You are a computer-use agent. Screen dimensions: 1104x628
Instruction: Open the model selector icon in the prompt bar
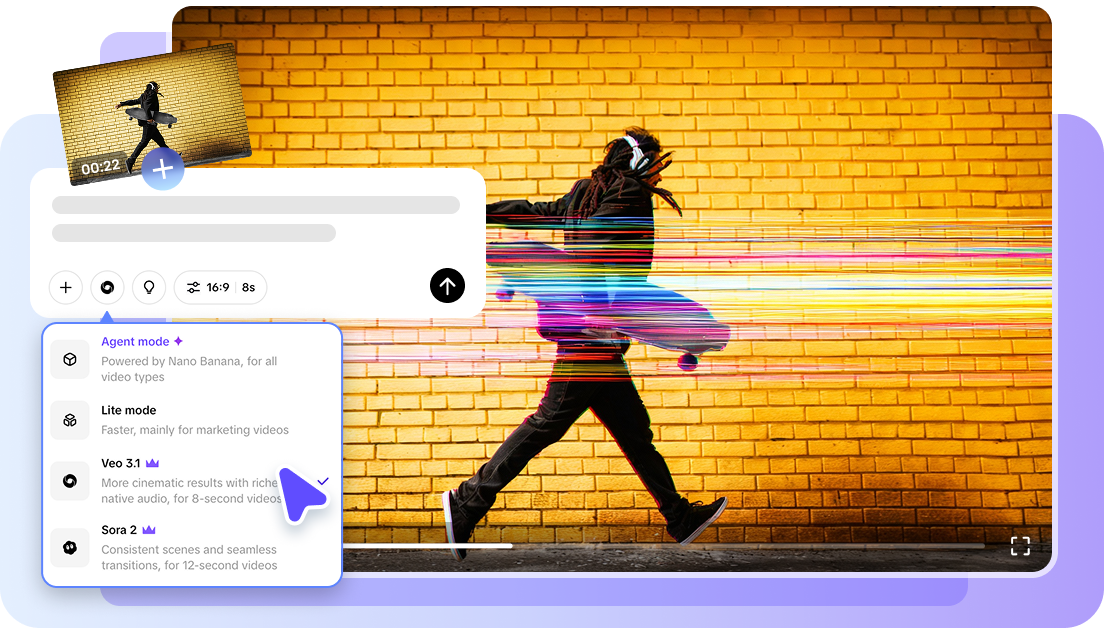[x=107, y=287]
